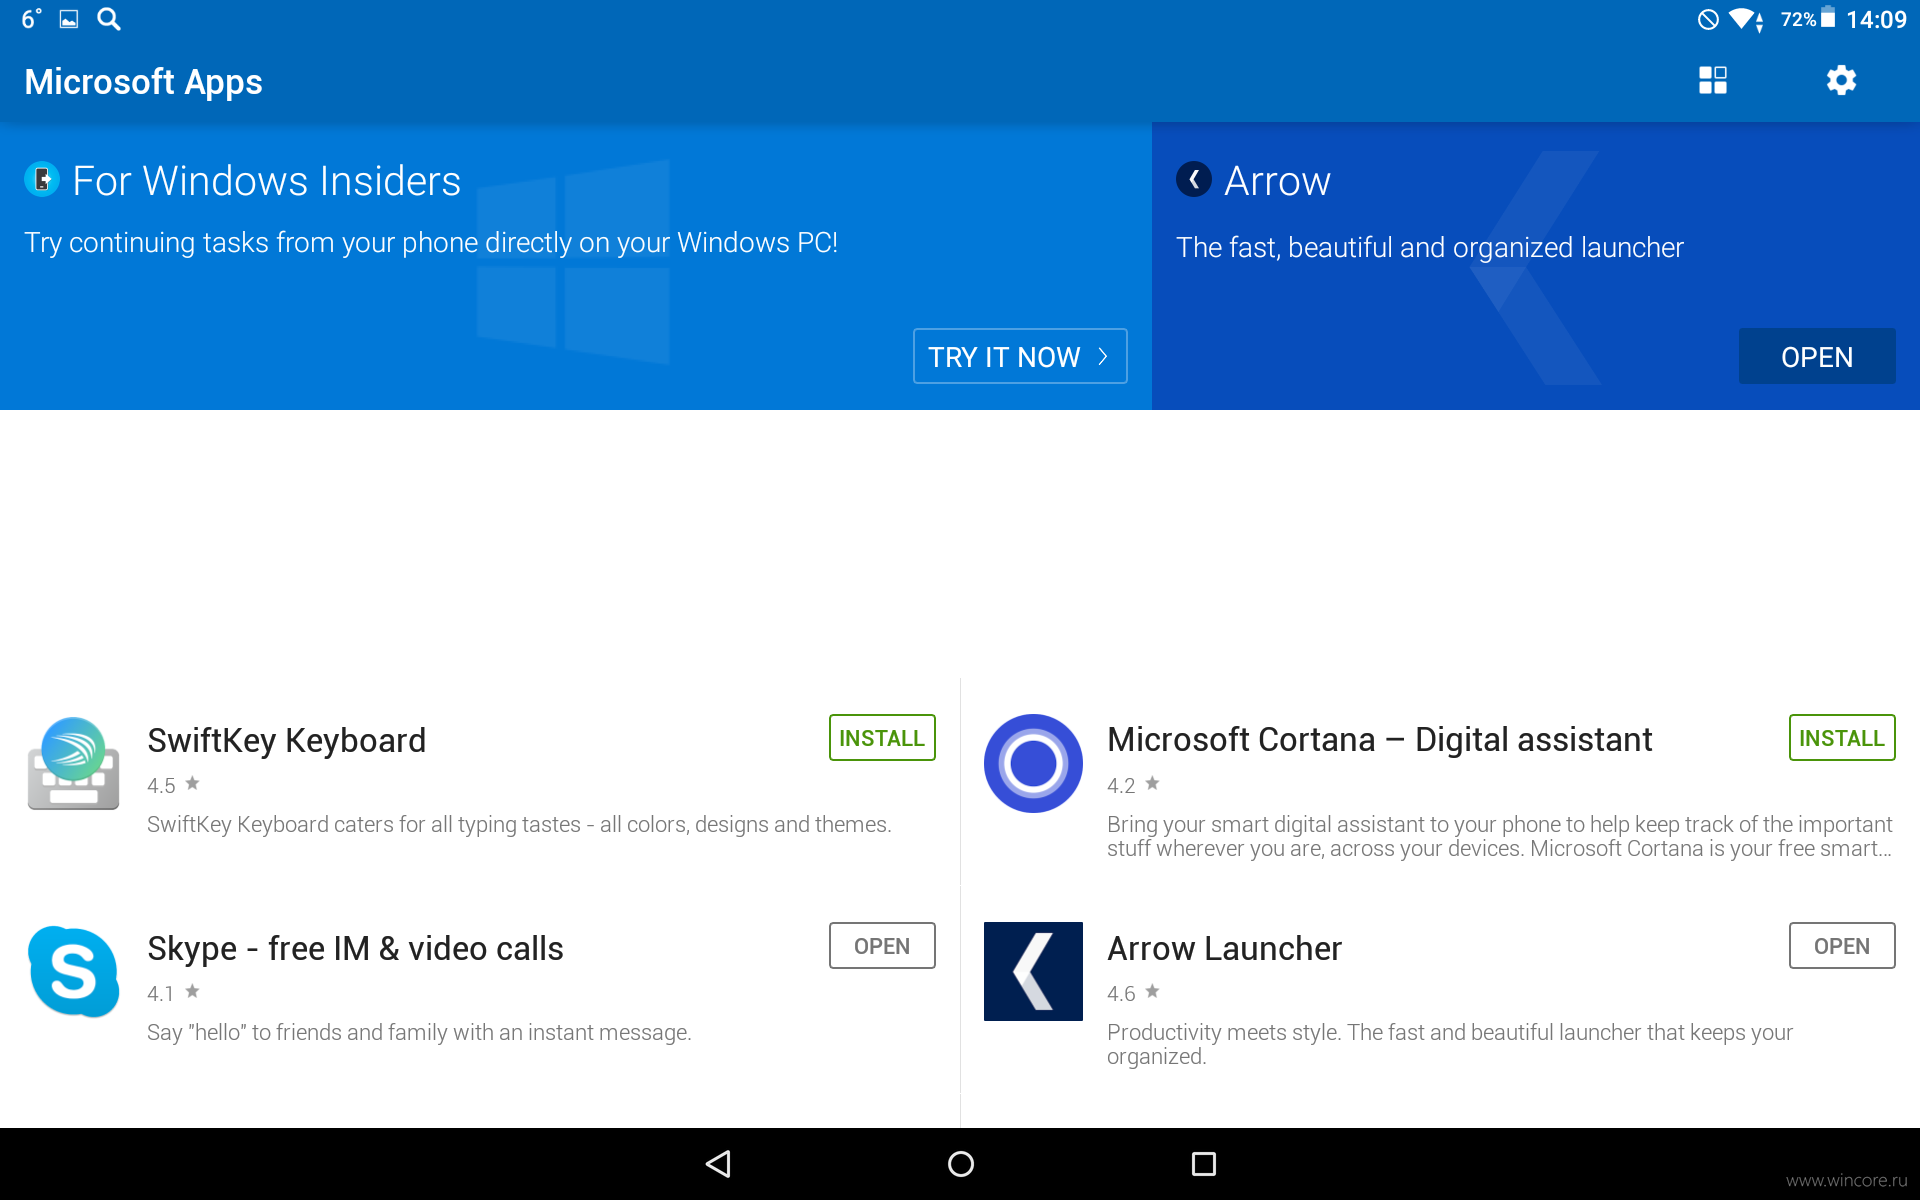This screenshot has width=1920, height=1200.
Task: Open Skype via its OPEN button
Action: (x=882, y=946)
